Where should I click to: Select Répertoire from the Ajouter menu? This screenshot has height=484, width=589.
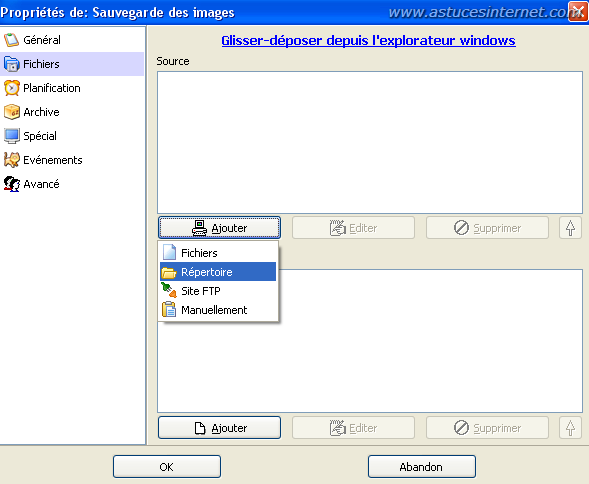tap(218, 272)
